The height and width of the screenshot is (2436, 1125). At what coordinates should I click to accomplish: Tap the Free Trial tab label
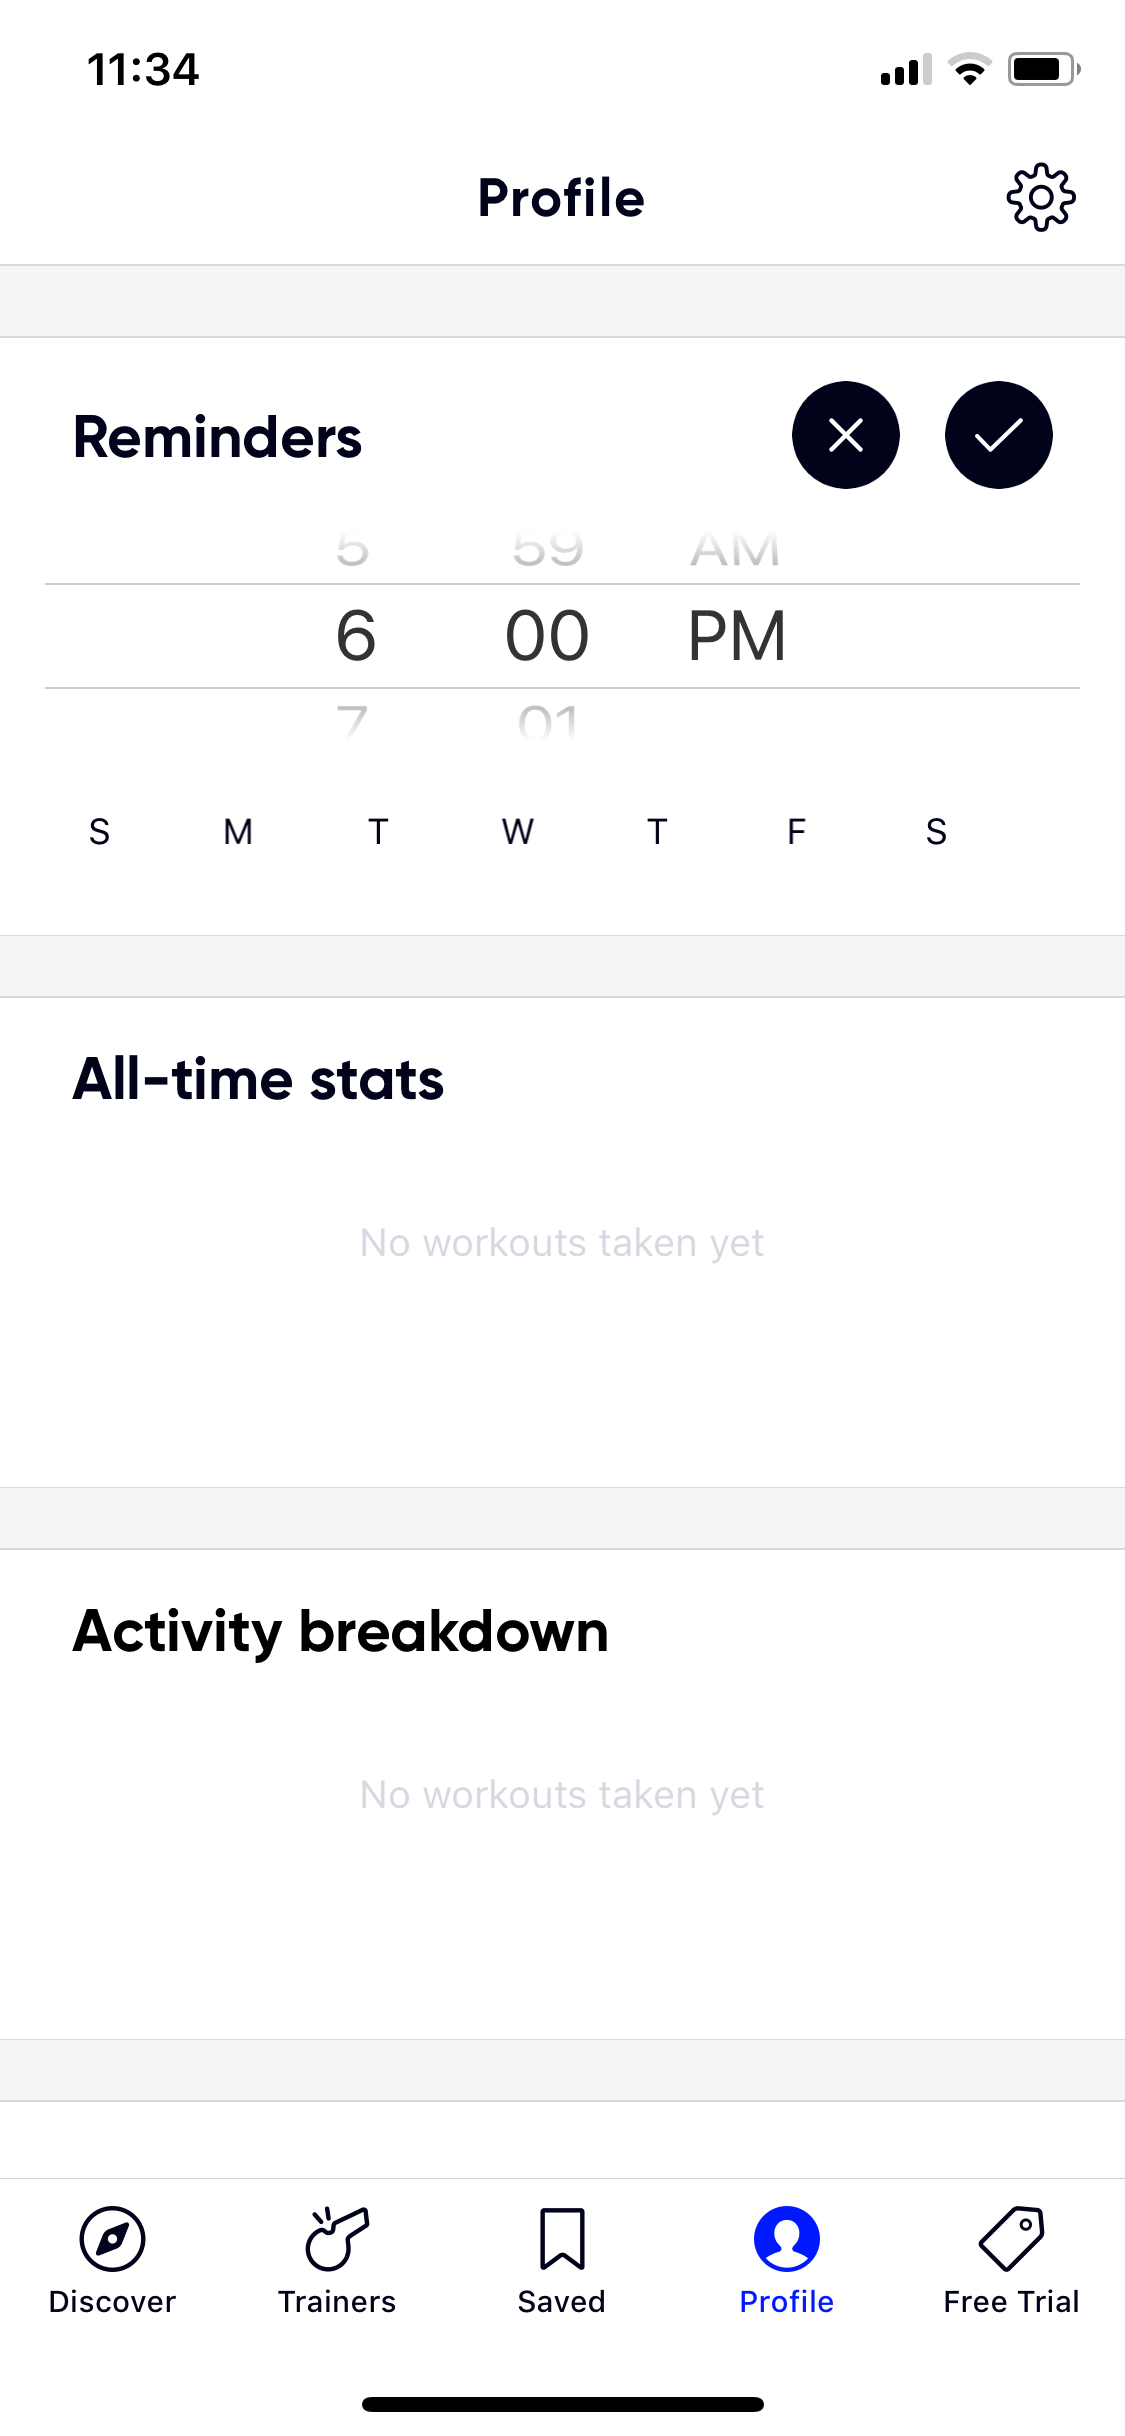[x=1011, y=2302]
